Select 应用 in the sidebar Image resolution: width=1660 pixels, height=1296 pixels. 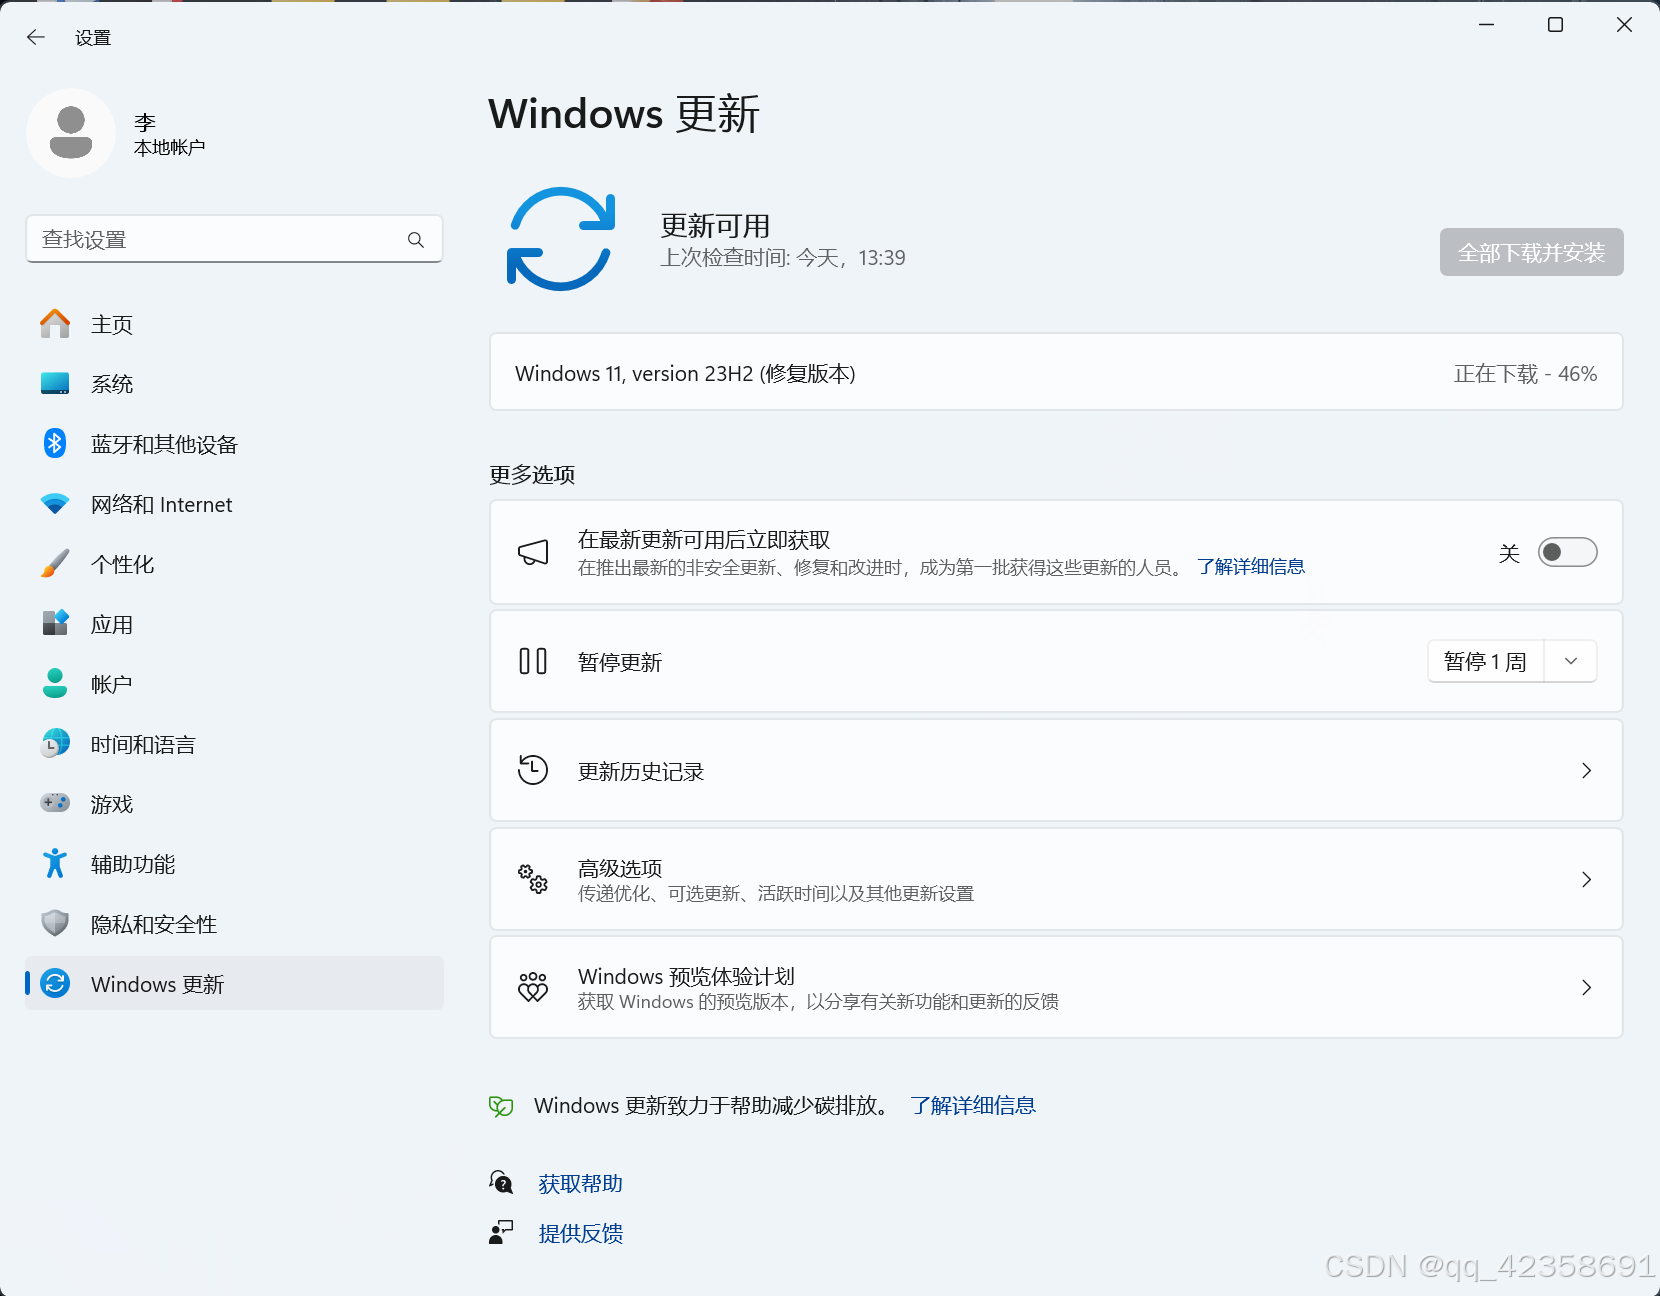coord(234,624)
